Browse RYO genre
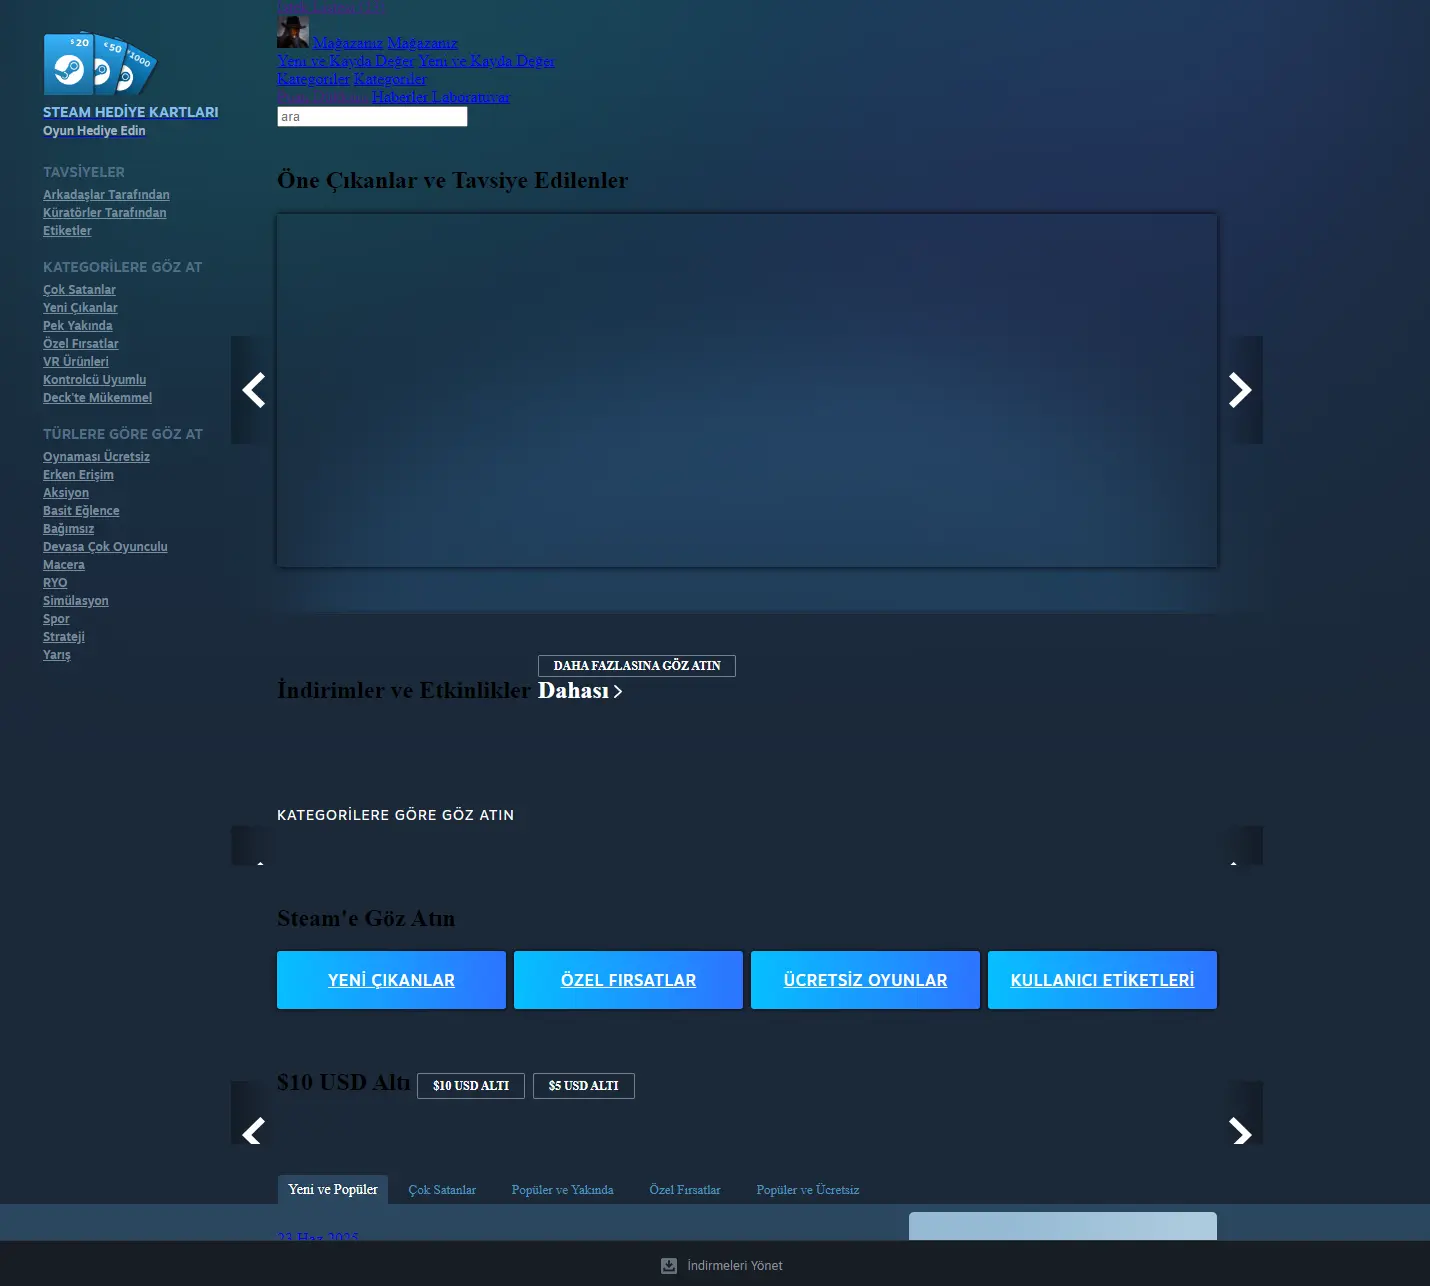Viewport: 1430px width, 1286px height. 55,583
